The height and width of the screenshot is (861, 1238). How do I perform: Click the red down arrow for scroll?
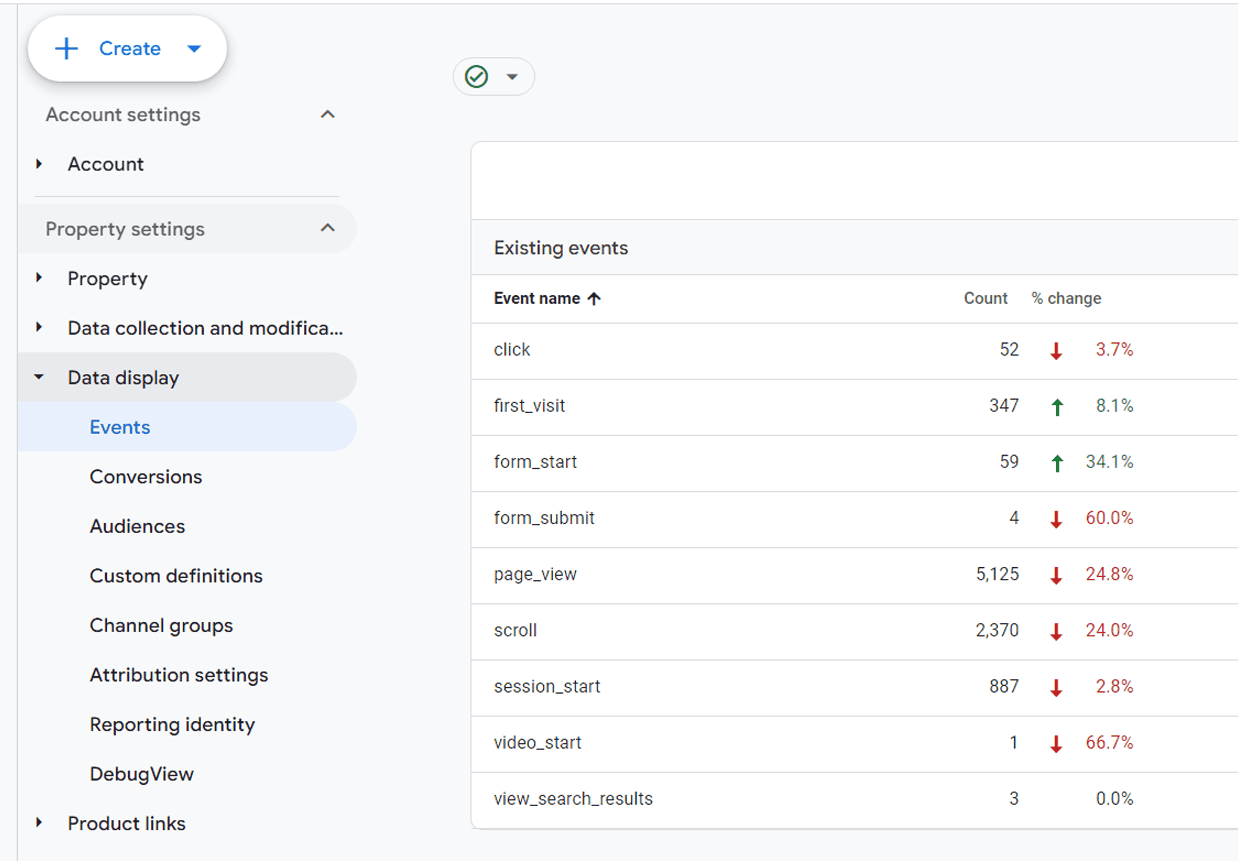click(x=1056, y=631)
